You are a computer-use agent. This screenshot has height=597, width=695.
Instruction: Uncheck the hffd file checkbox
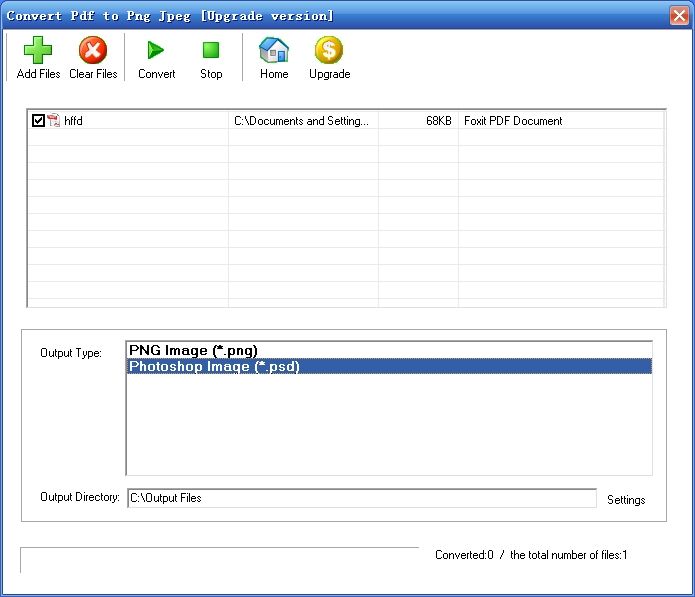tap(38, 121)
